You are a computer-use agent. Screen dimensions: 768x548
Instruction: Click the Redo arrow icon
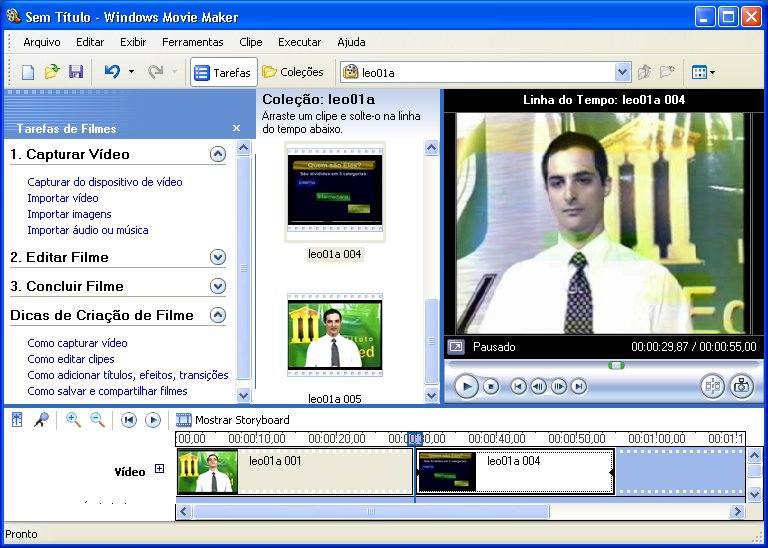[x=156, y=72]
